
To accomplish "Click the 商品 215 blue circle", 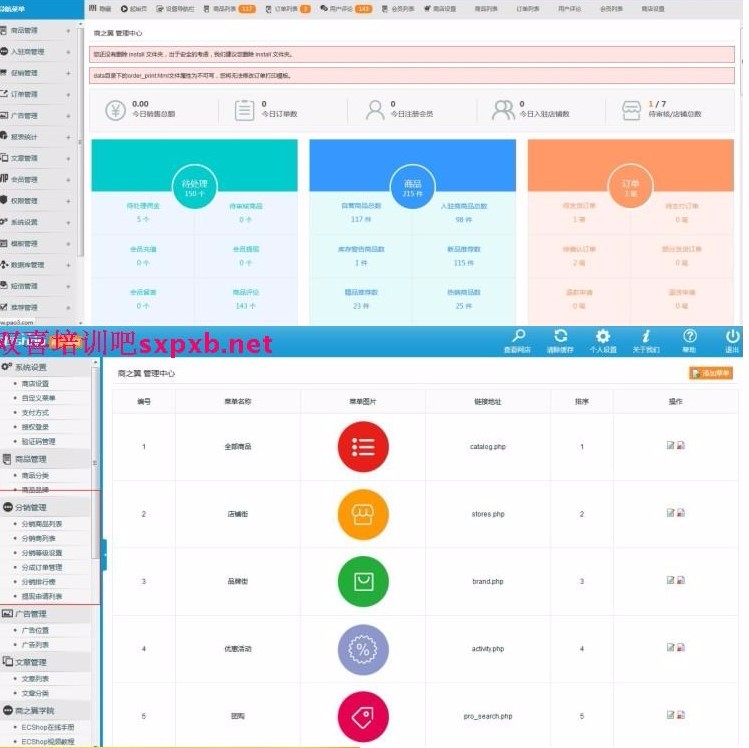I will (413, 187).
